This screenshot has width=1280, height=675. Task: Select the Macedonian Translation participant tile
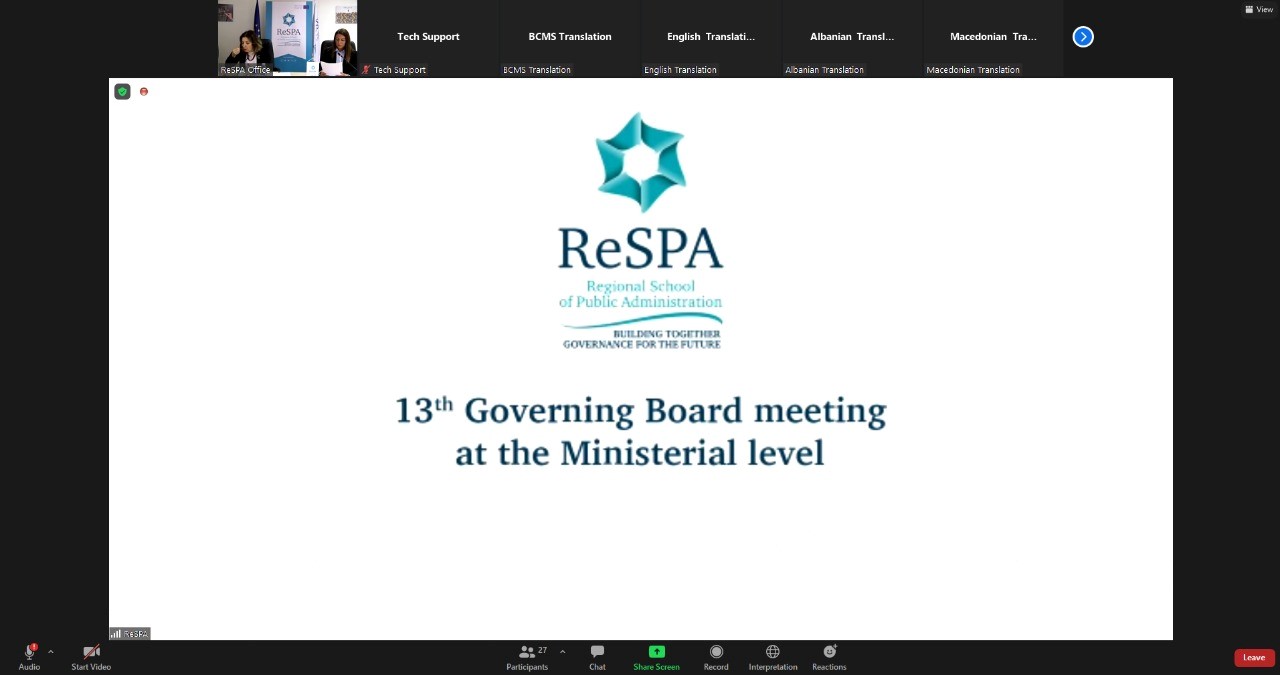point(993,38)
